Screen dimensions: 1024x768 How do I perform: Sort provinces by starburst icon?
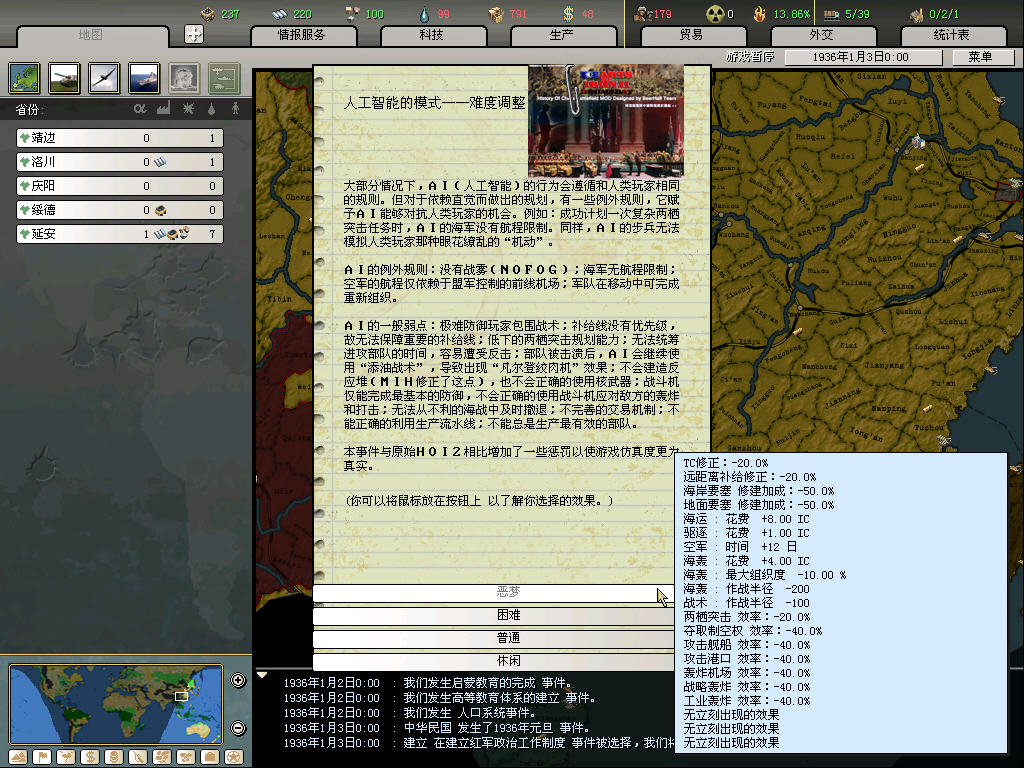point(188,108)
